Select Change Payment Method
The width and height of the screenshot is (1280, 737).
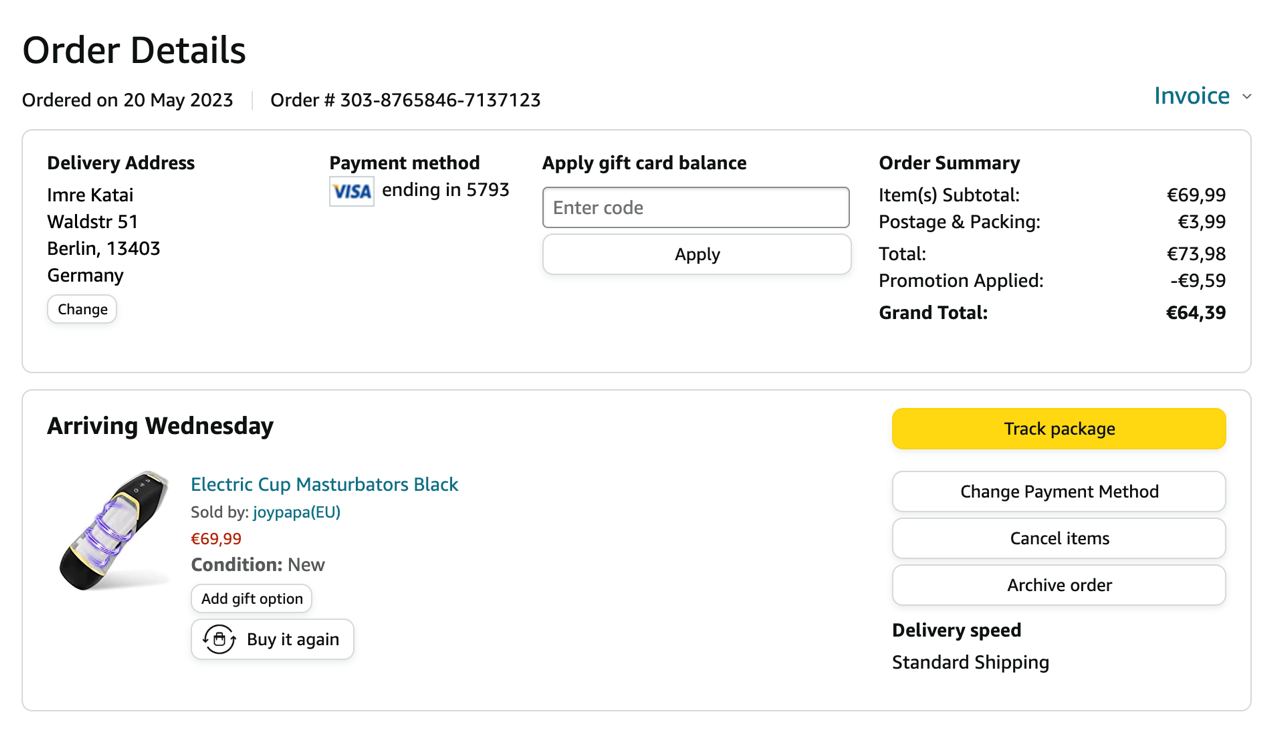click(1059, 492)
